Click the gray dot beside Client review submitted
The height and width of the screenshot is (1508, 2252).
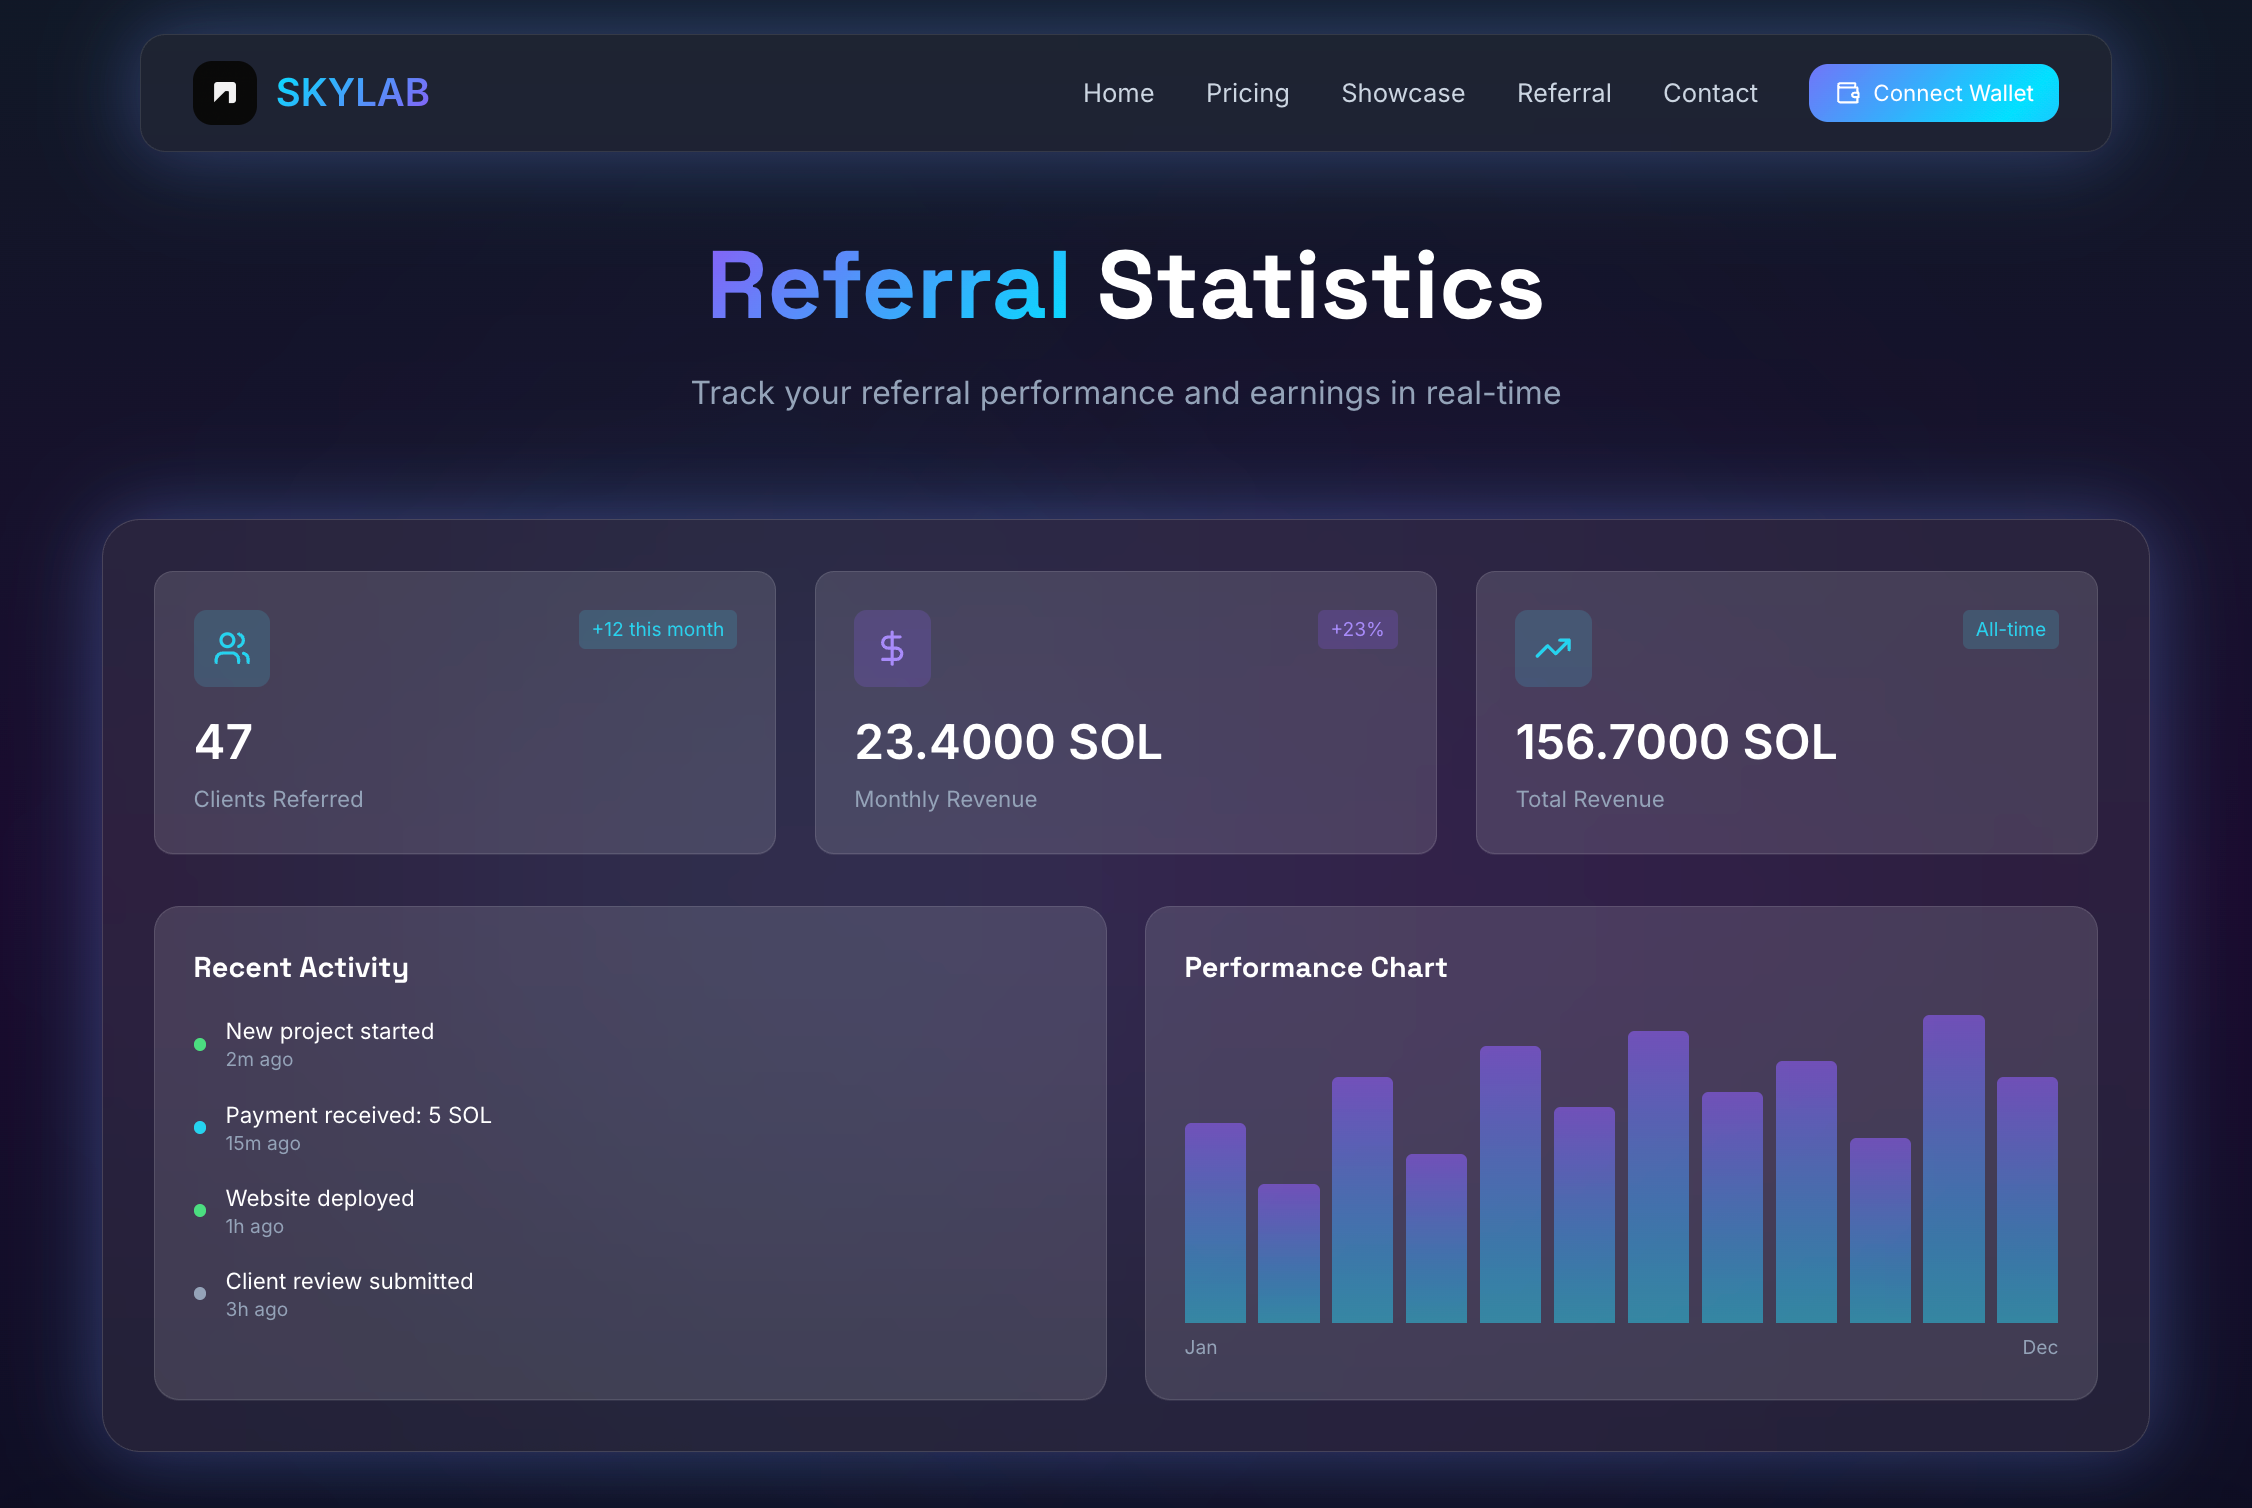(x=200, y=1293)
